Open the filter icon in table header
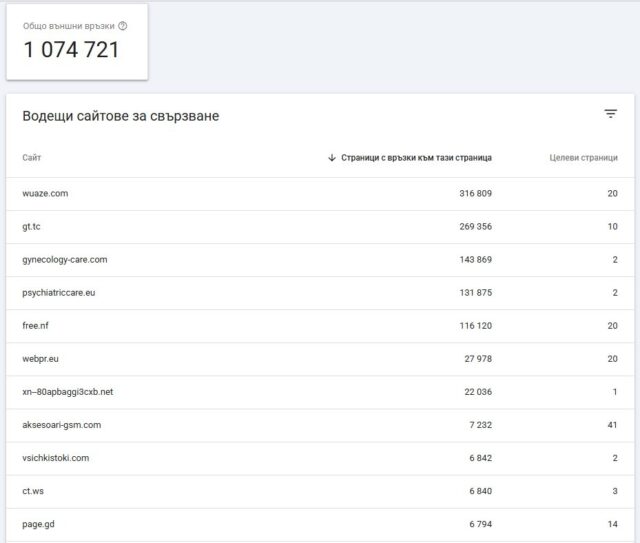Screen dimensions: 640x543 (x=610, y=114)
